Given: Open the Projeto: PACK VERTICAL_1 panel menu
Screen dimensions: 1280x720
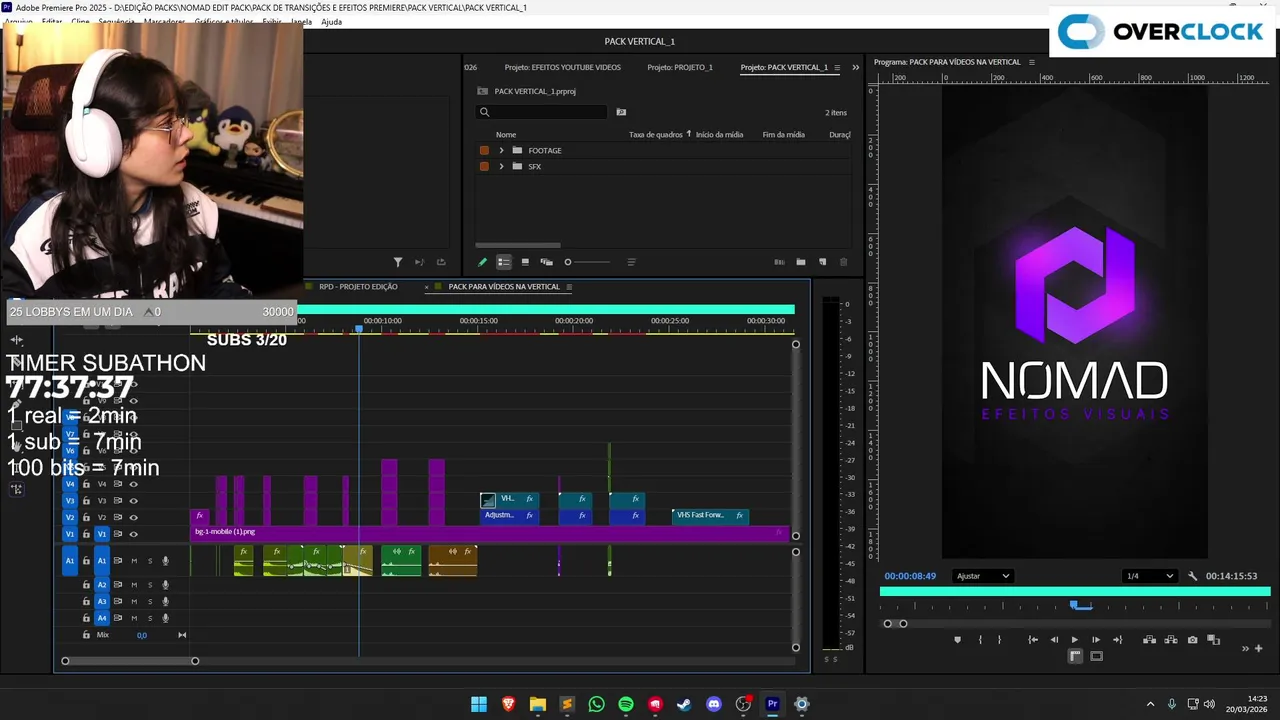Looking at the screenshot, I should point(837,68).
